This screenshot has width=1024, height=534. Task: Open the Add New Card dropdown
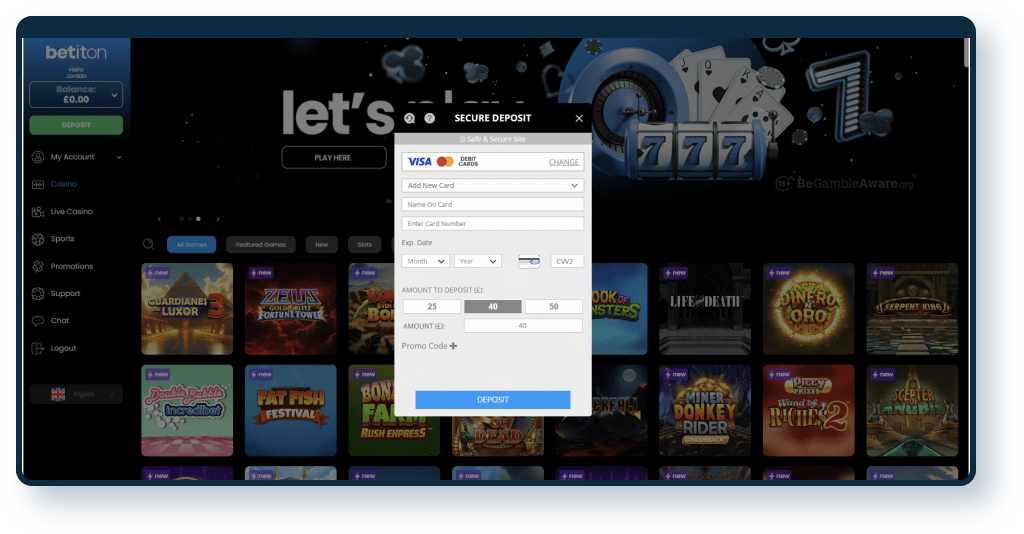[493, 185]
